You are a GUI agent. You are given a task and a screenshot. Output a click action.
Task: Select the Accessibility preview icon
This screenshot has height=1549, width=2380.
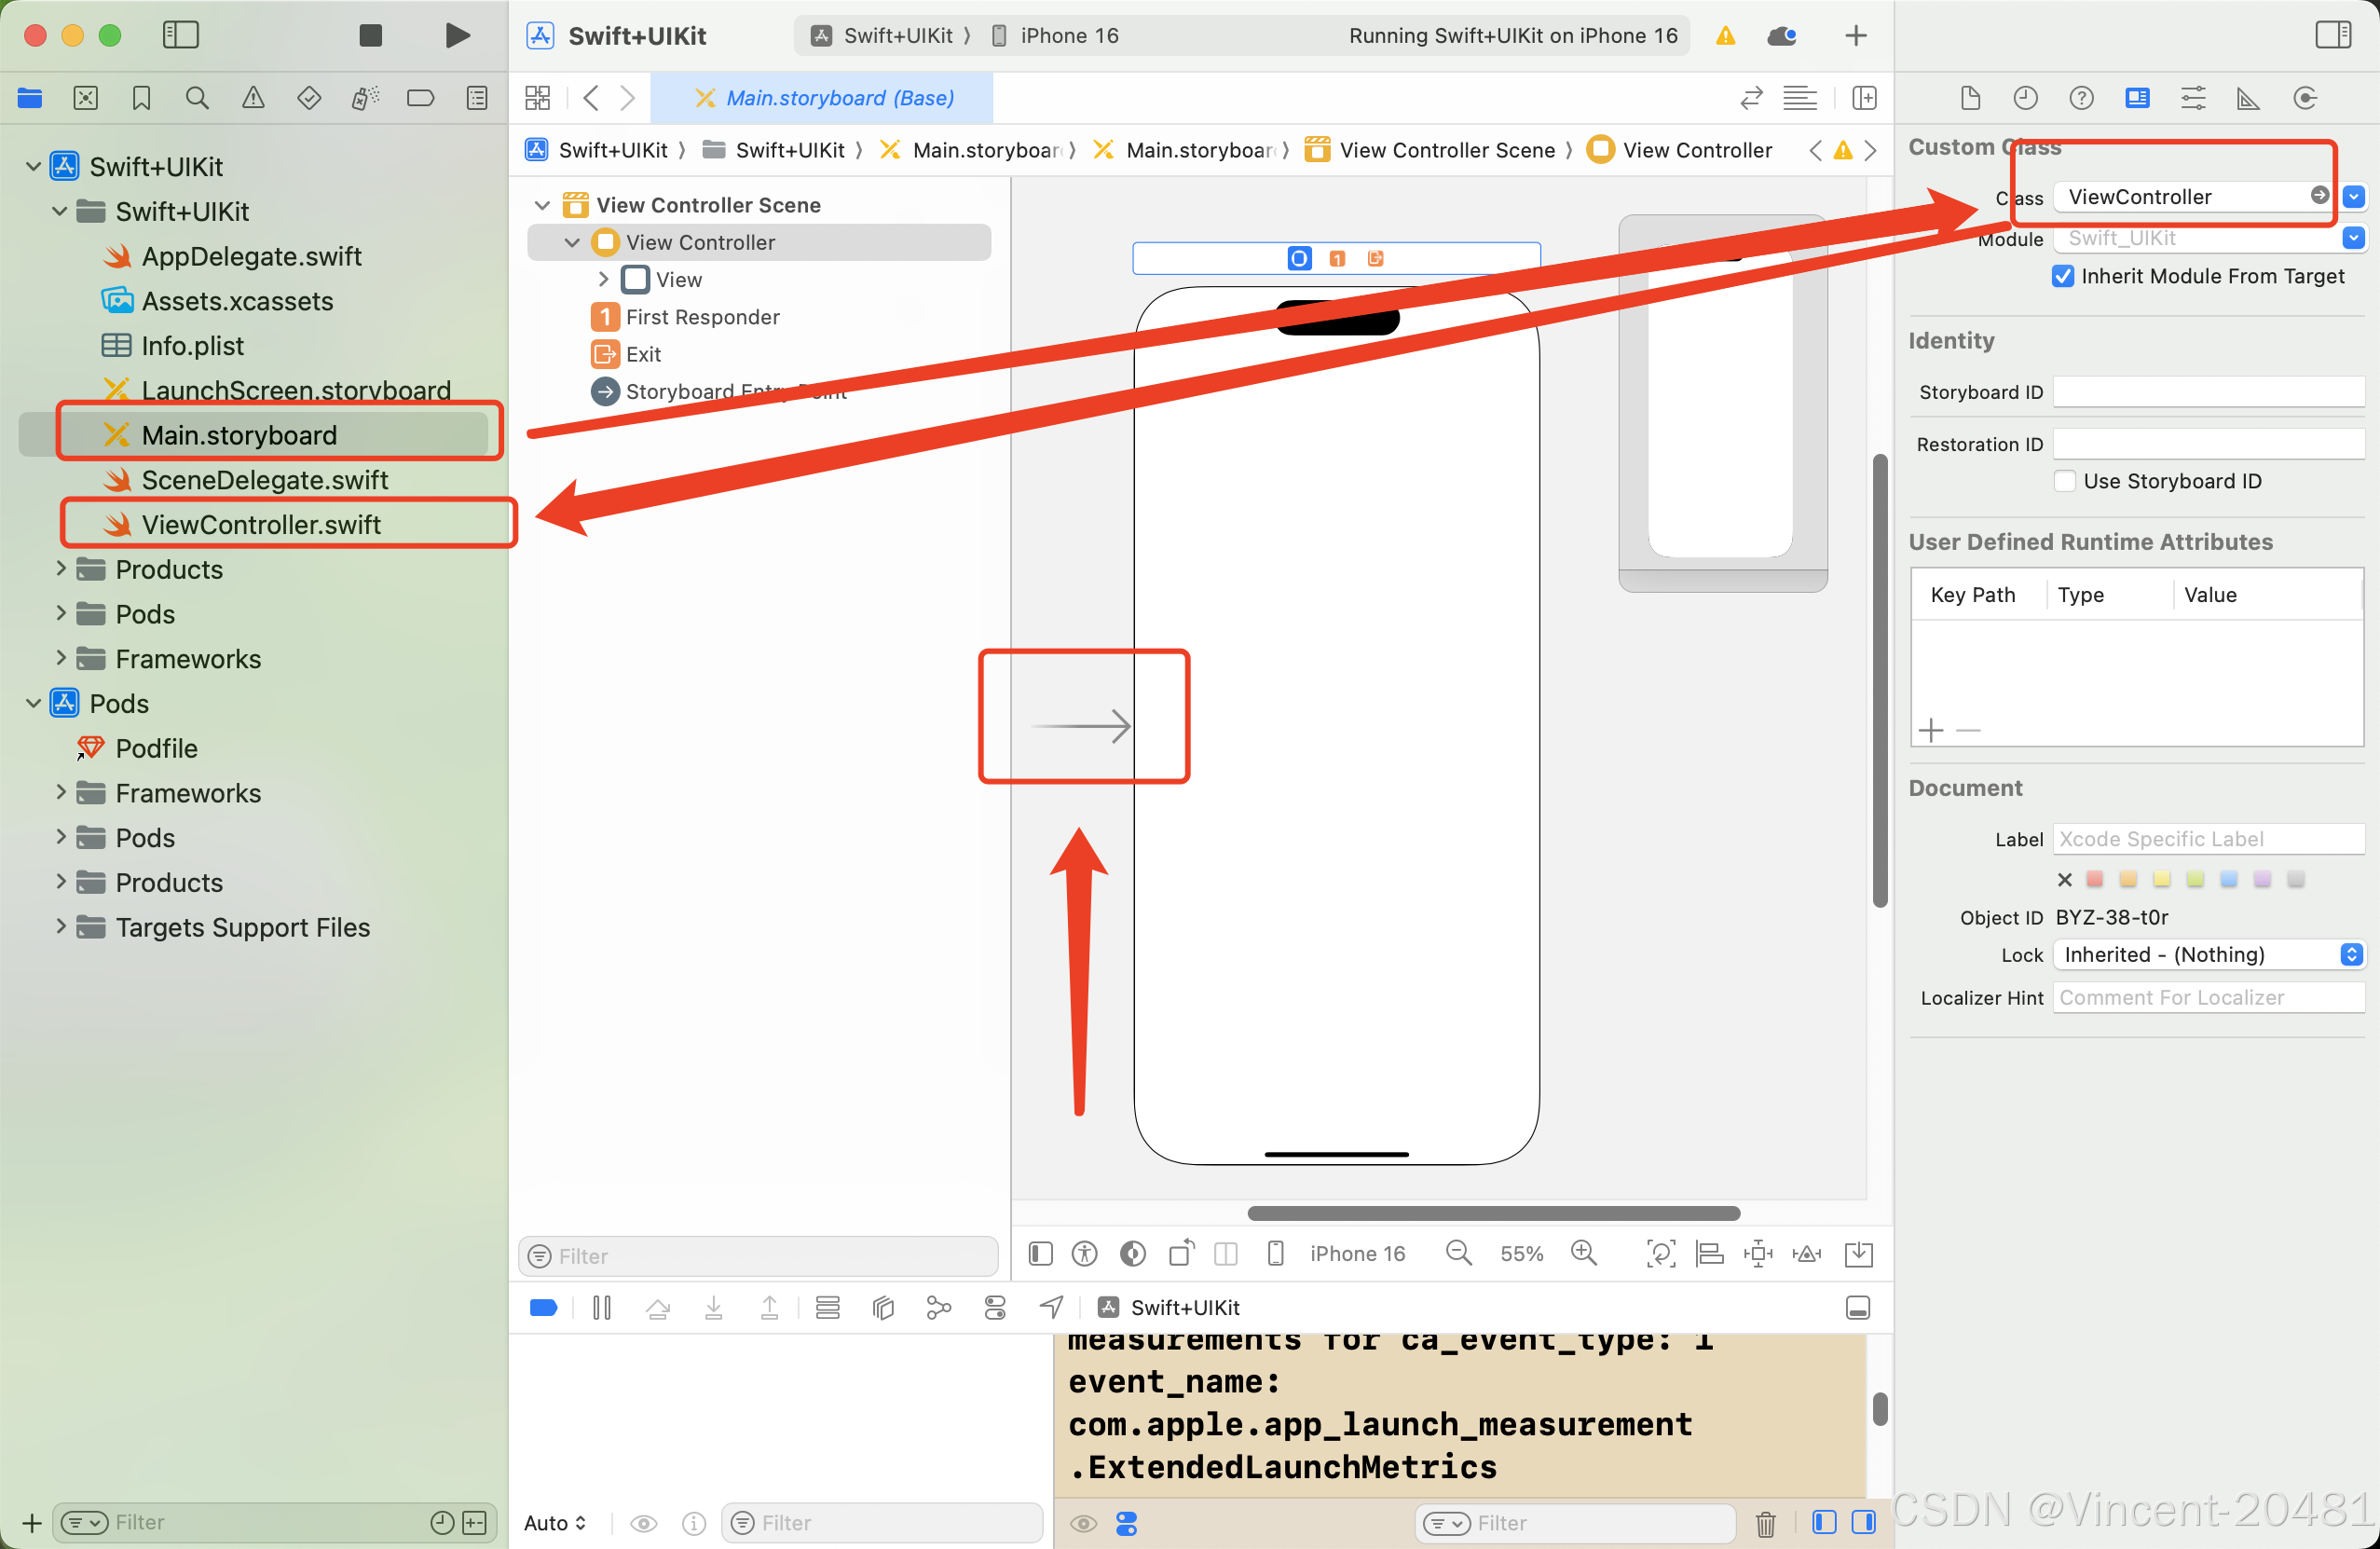[x=1084, y=1253]
